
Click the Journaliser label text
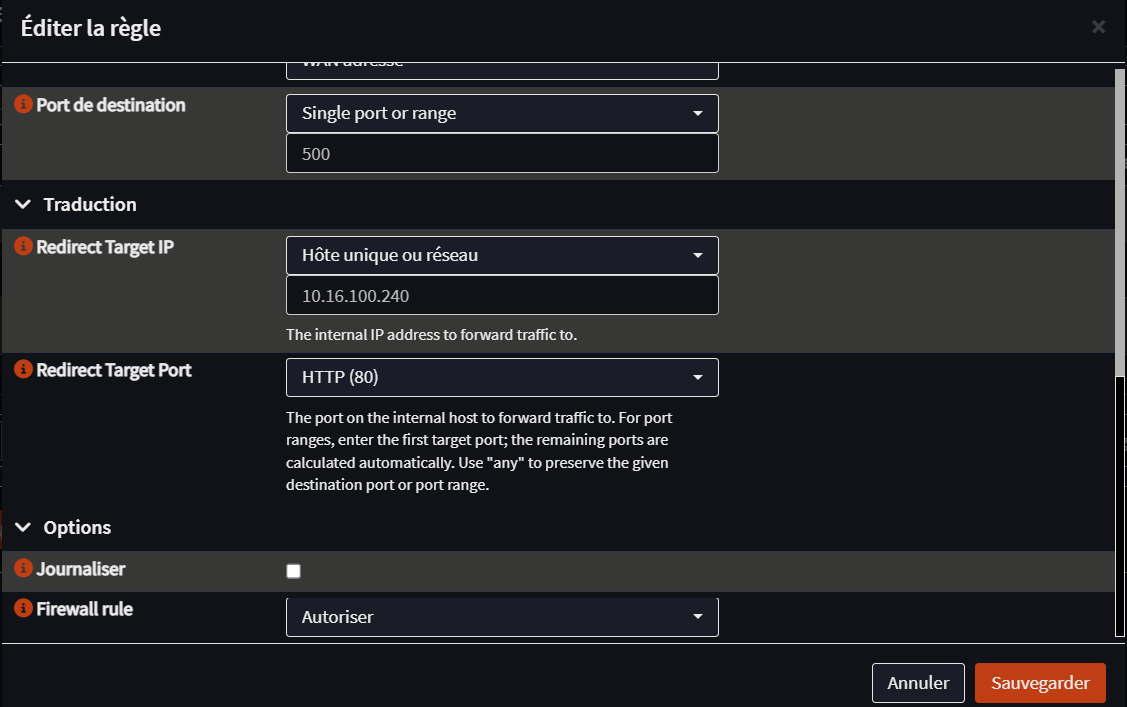(x=80, y=569)
